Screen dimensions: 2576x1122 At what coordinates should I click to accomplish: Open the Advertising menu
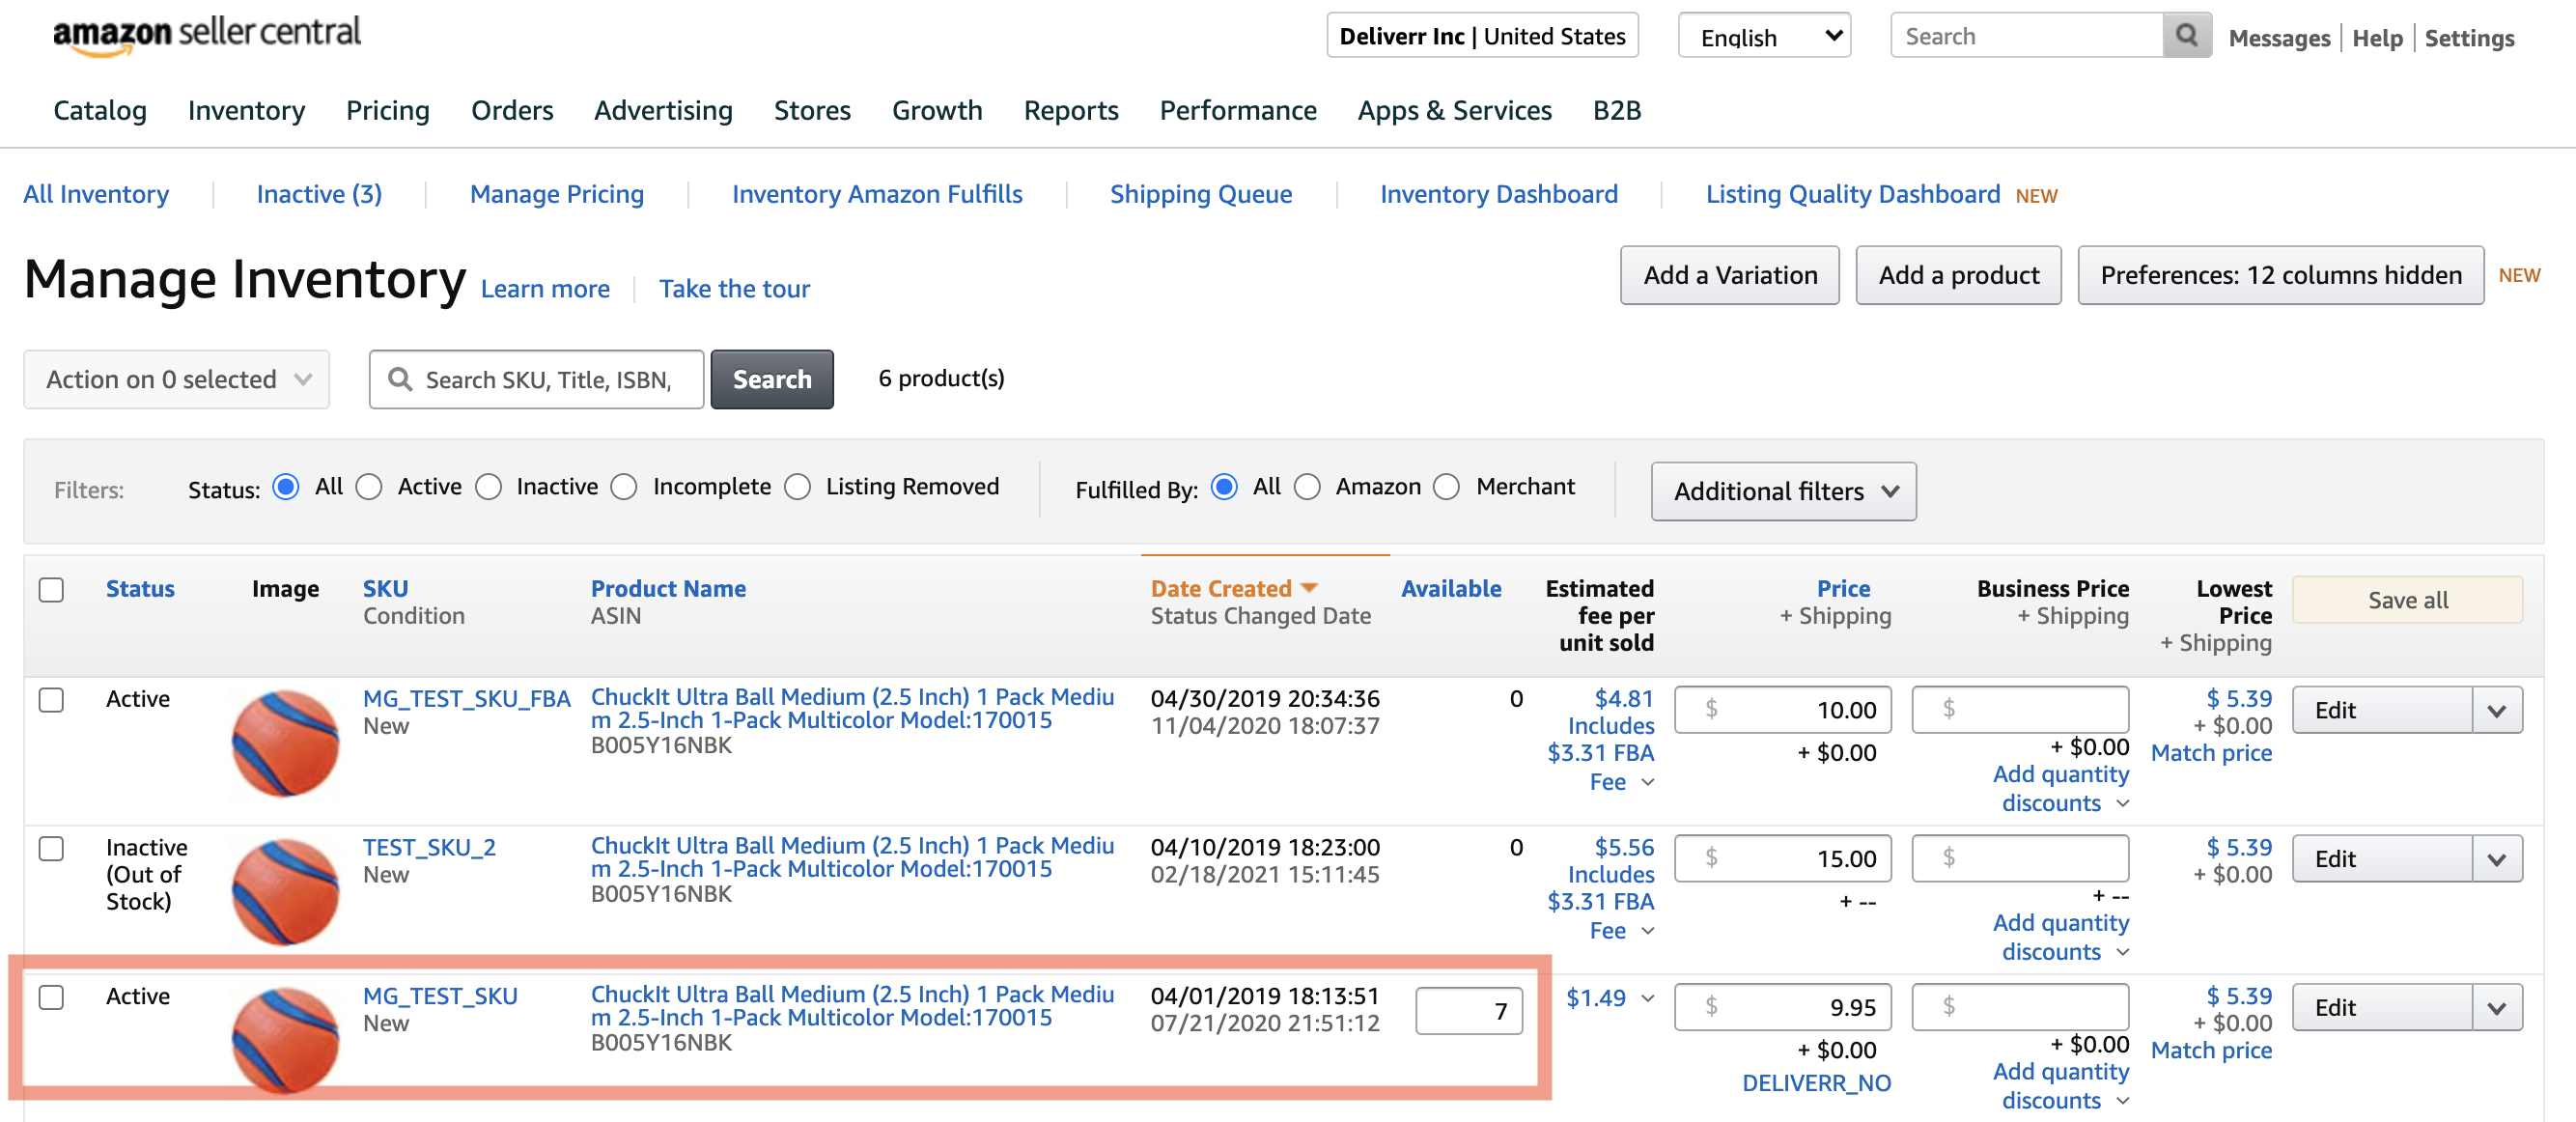pos(663,110)
